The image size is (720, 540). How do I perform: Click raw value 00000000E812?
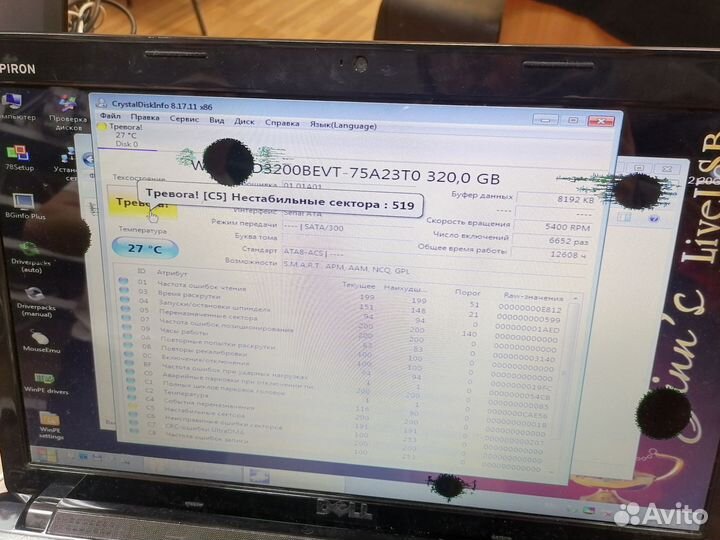[x=530, y=309]
